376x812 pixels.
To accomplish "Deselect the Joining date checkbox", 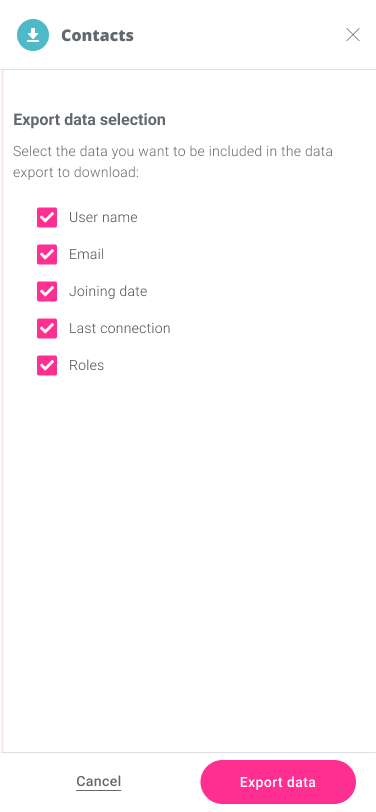I will click(x=47, y=292).
